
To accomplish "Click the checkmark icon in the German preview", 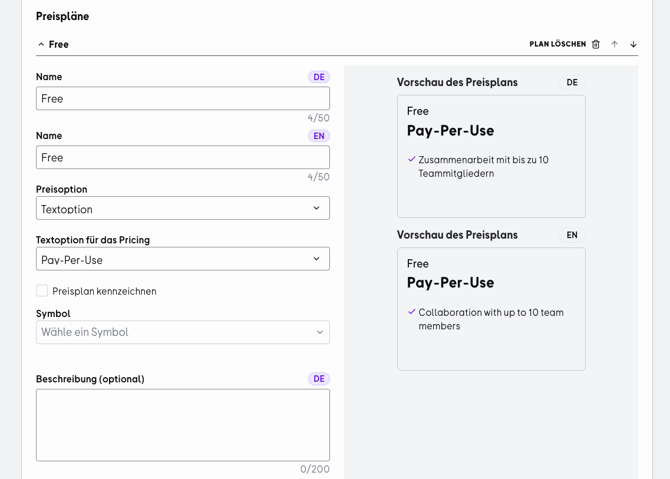I will (x=411, y=159).
